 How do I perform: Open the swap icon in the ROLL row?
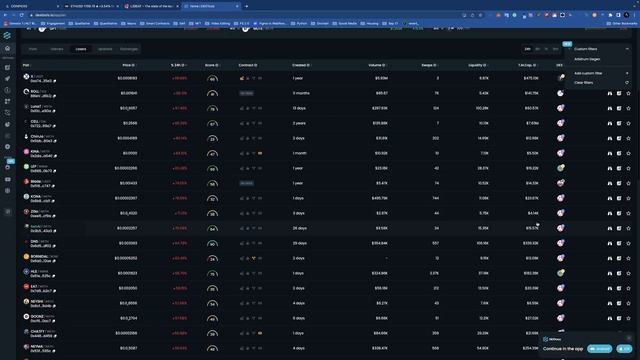click(619, 93)
